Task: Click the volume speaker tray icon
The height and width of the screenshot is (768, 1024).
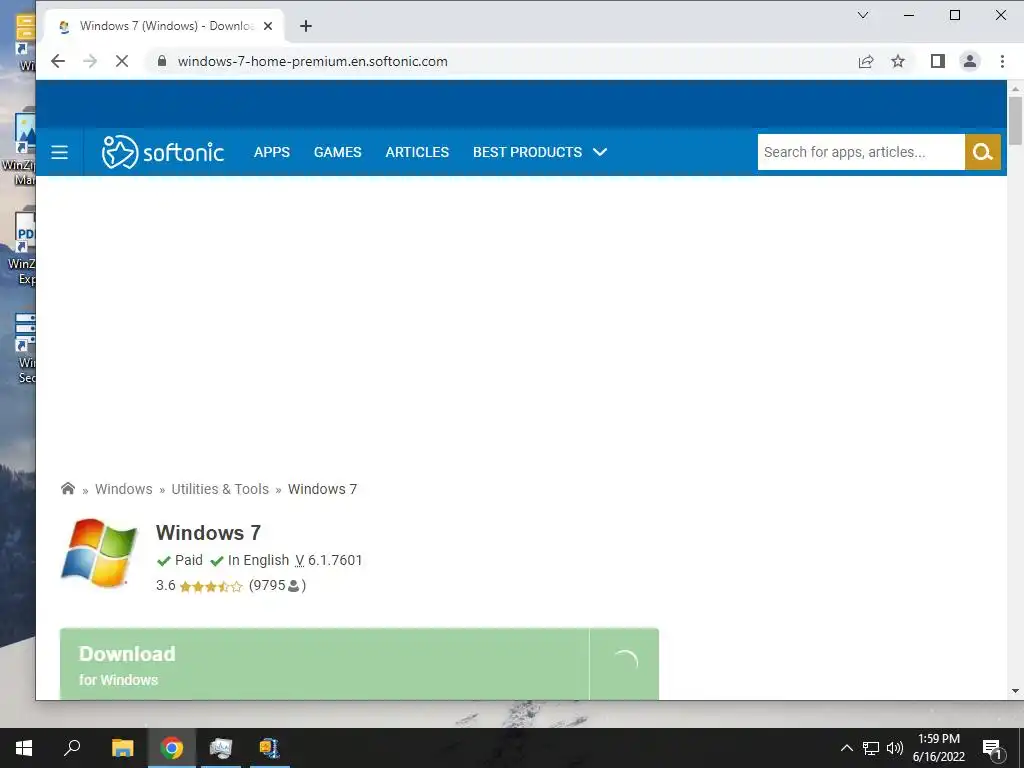Action: pyautogui.click(x=895, y=748)
